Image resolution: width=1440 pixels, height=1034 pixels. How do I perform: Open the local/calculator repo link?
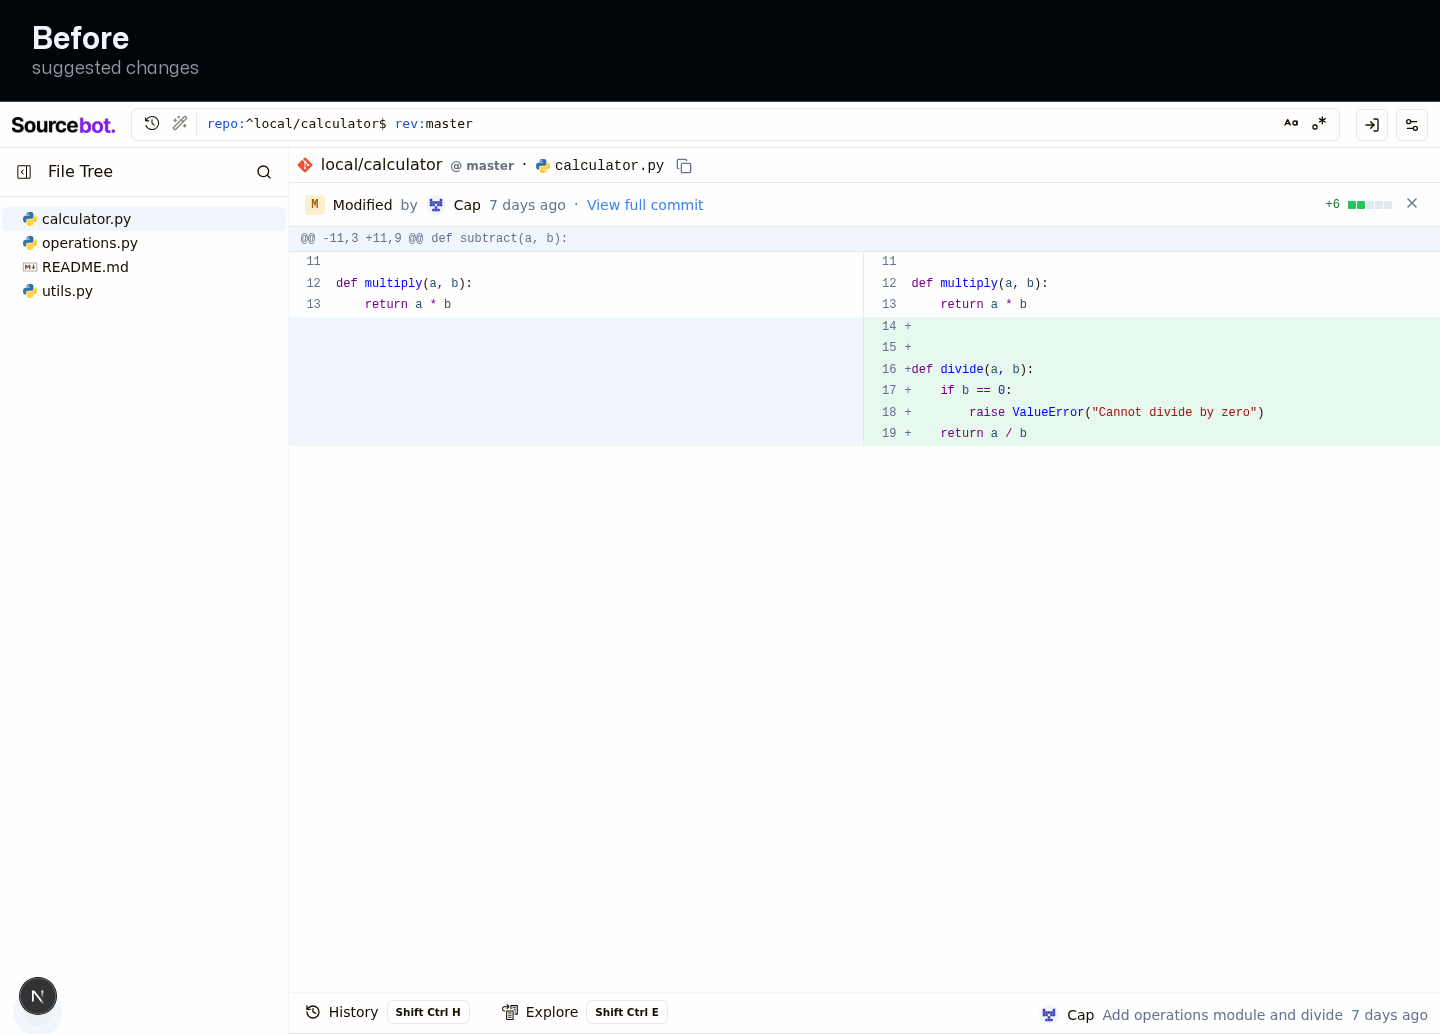coord(381,165)
